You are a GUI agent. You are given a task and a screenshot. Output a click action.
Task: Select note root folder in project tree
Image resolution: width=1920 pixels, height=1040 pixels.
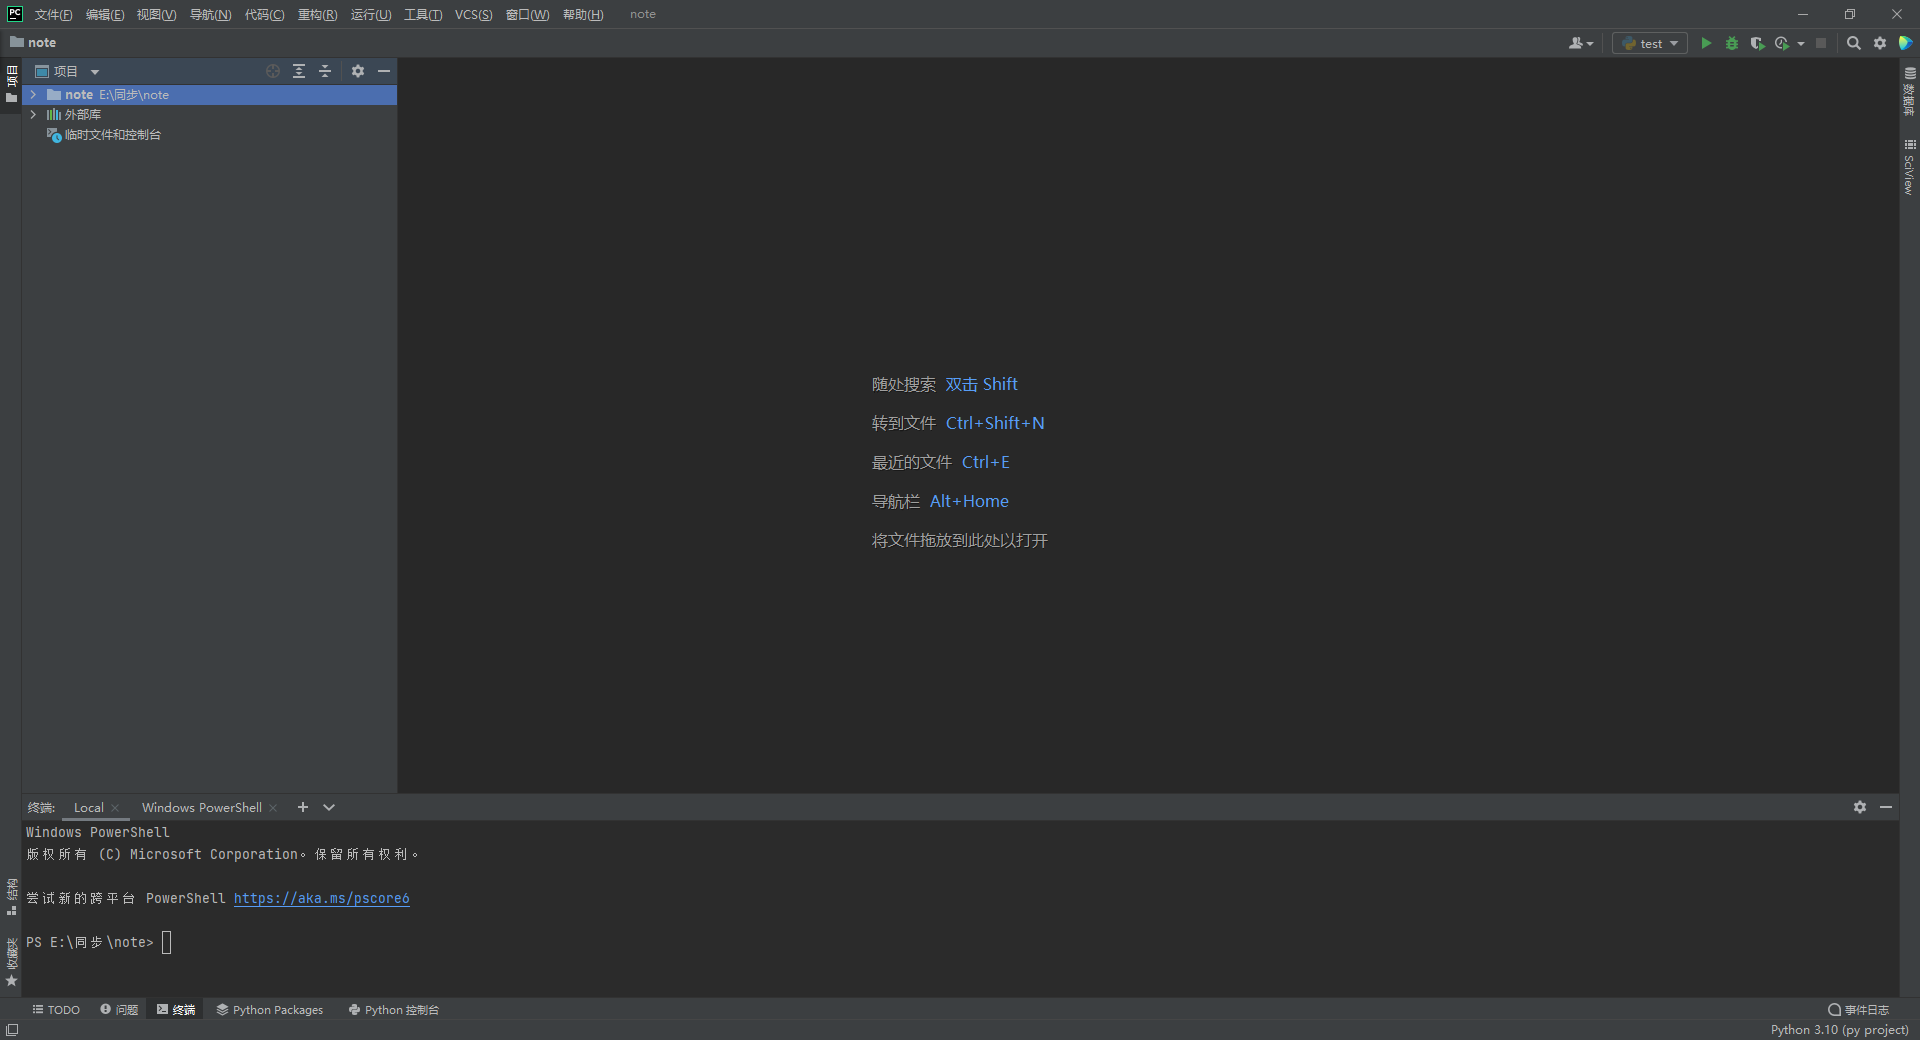[x=209, y=94]
